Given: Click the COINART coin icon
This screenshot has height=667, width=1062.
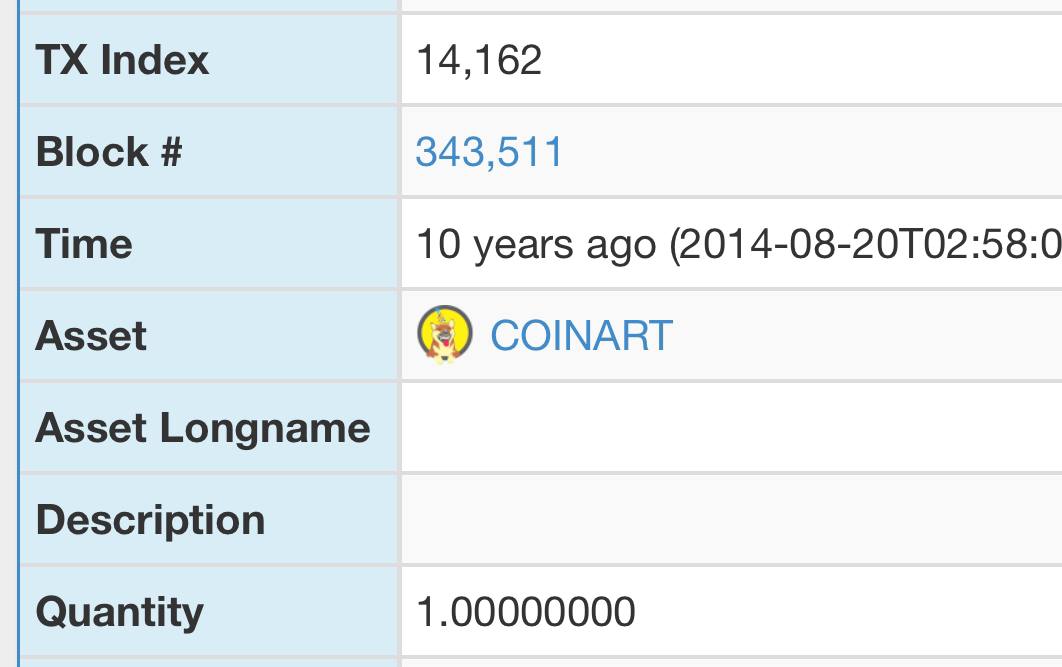Looking at the screenshot, I should click(444, 335).
